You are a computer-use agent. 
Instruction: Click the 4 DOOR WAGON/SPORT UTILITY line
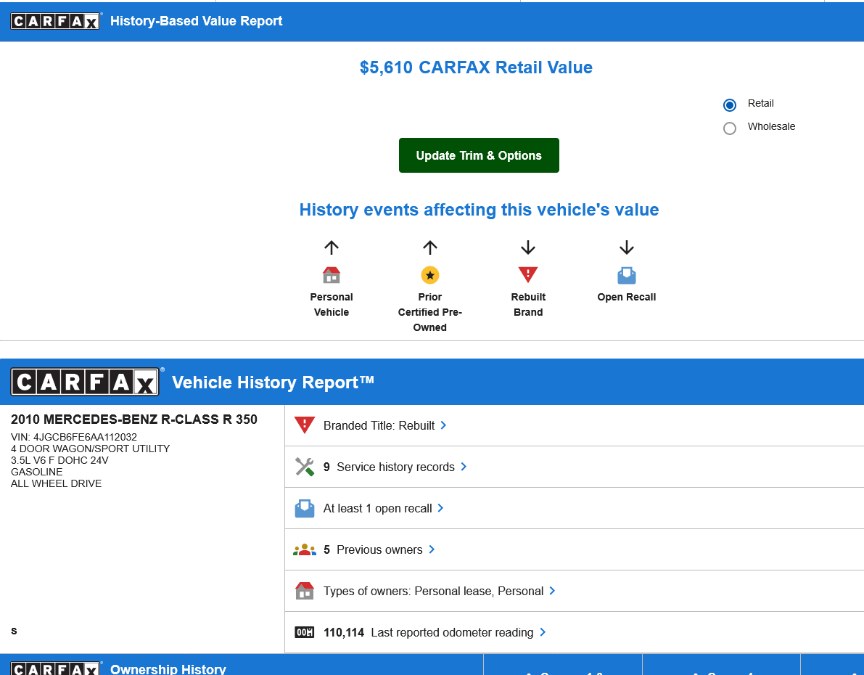pos(90,449)
